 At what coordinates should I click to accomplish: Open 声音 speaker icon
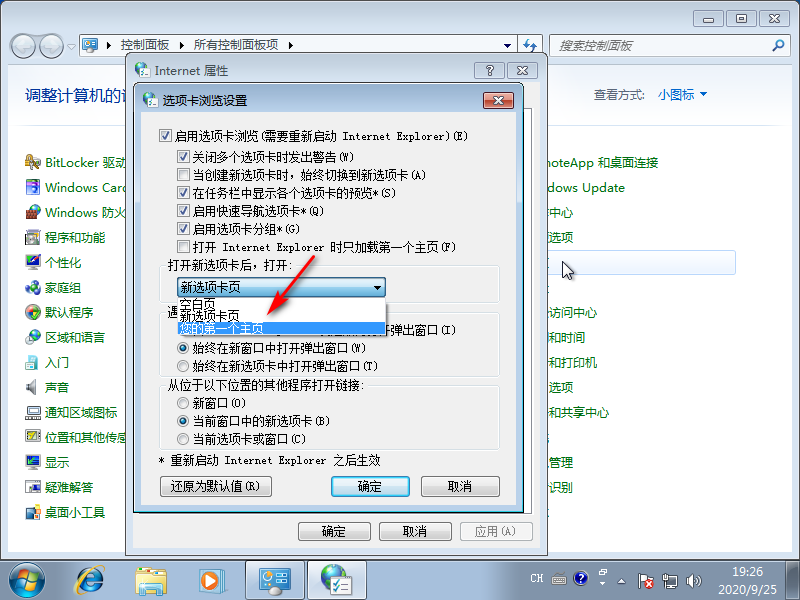pos(33,387)
